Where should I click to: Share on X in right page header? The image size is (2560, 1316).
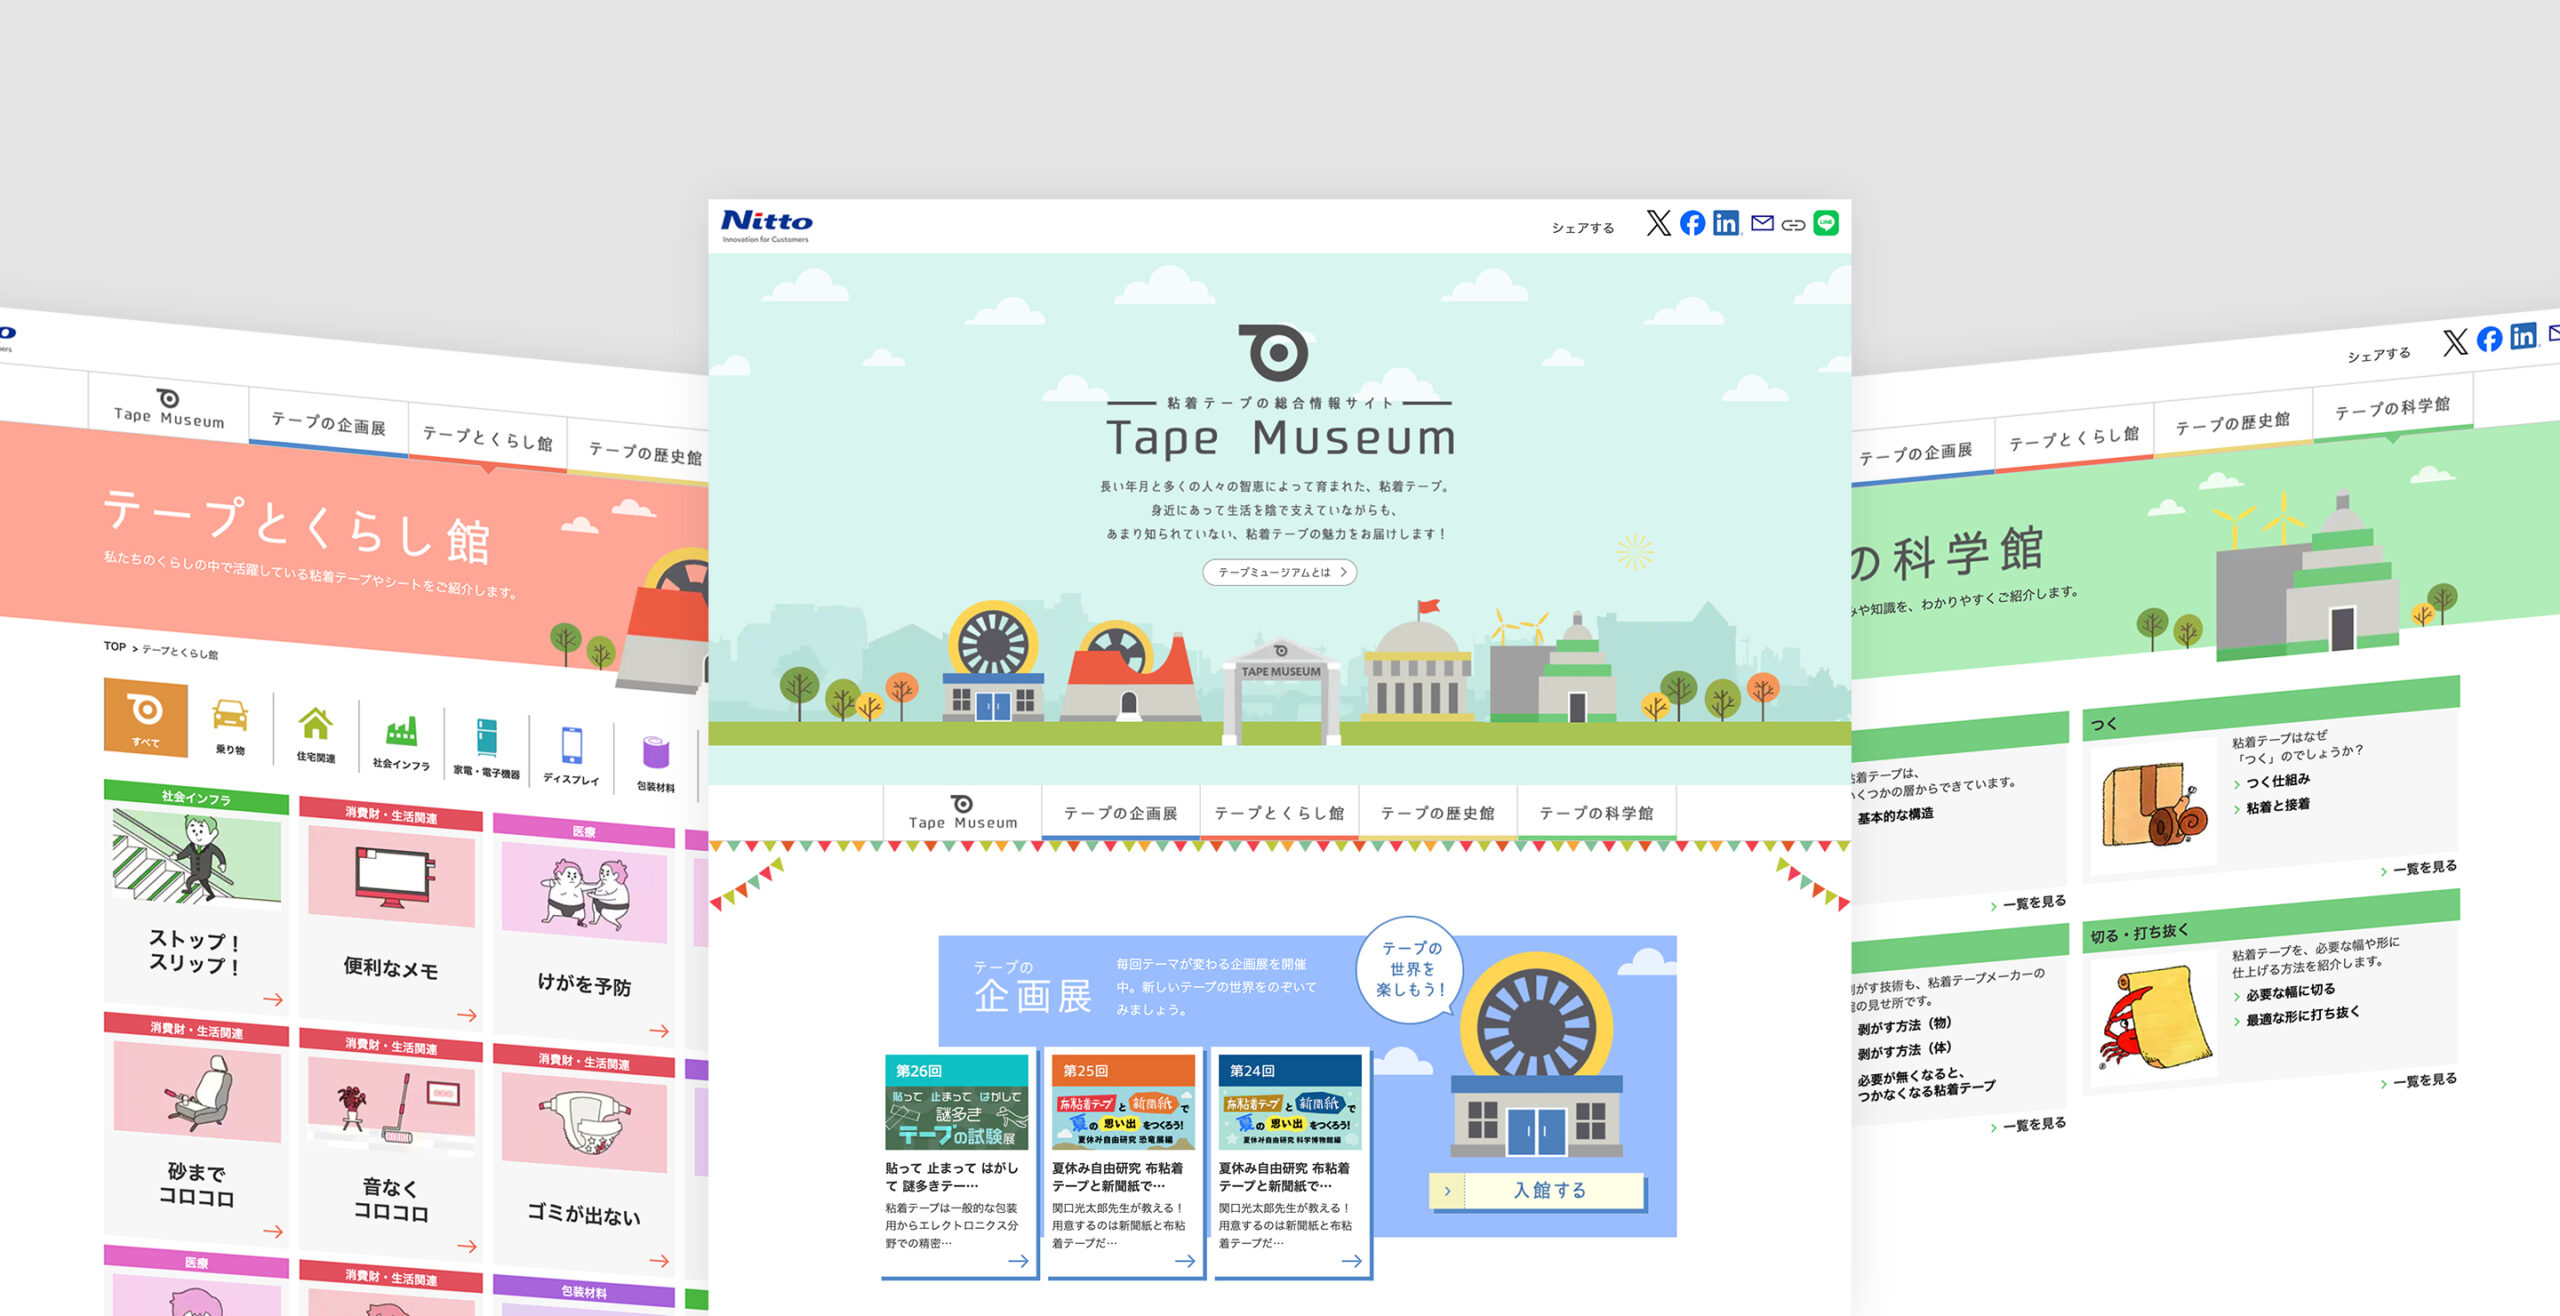click(2455, 343)
